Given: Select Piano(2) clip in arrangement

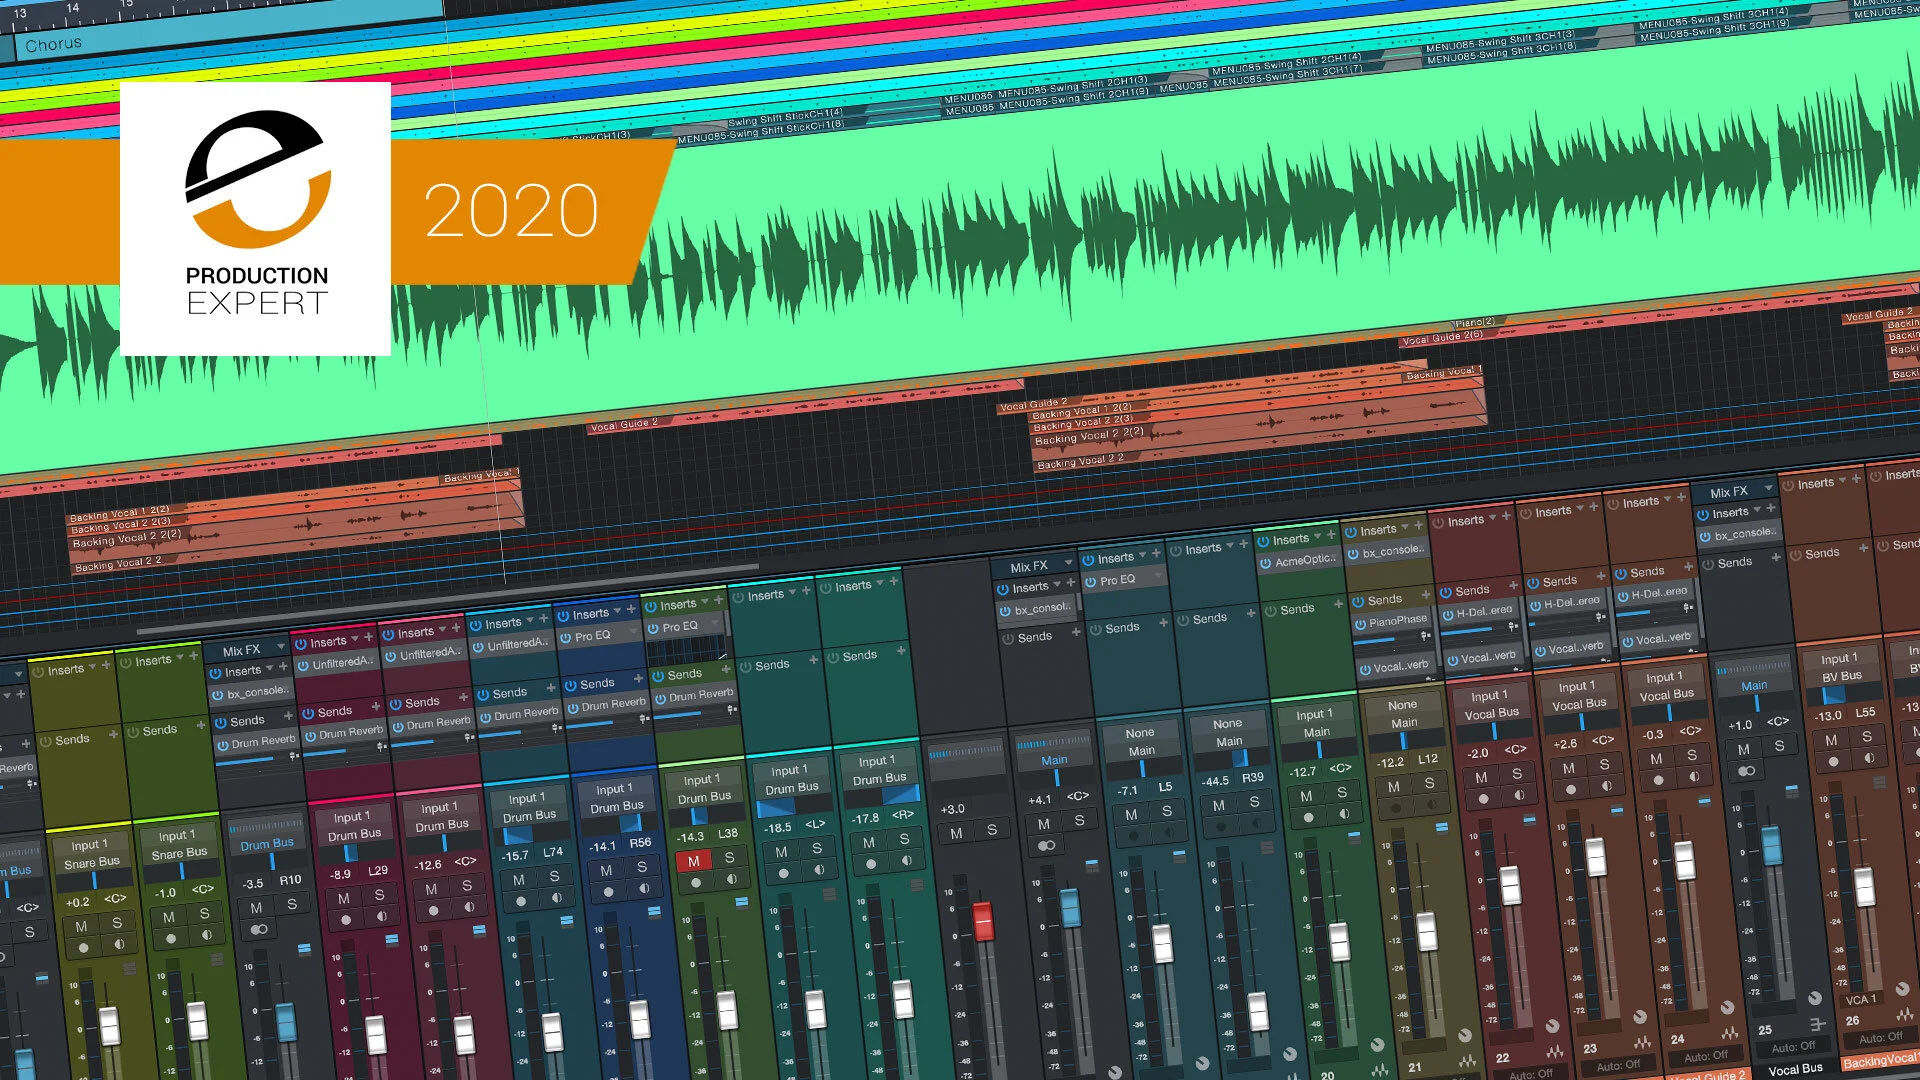Looking at the screenshot, I should pyautogui.click(x=1475, y=323).
